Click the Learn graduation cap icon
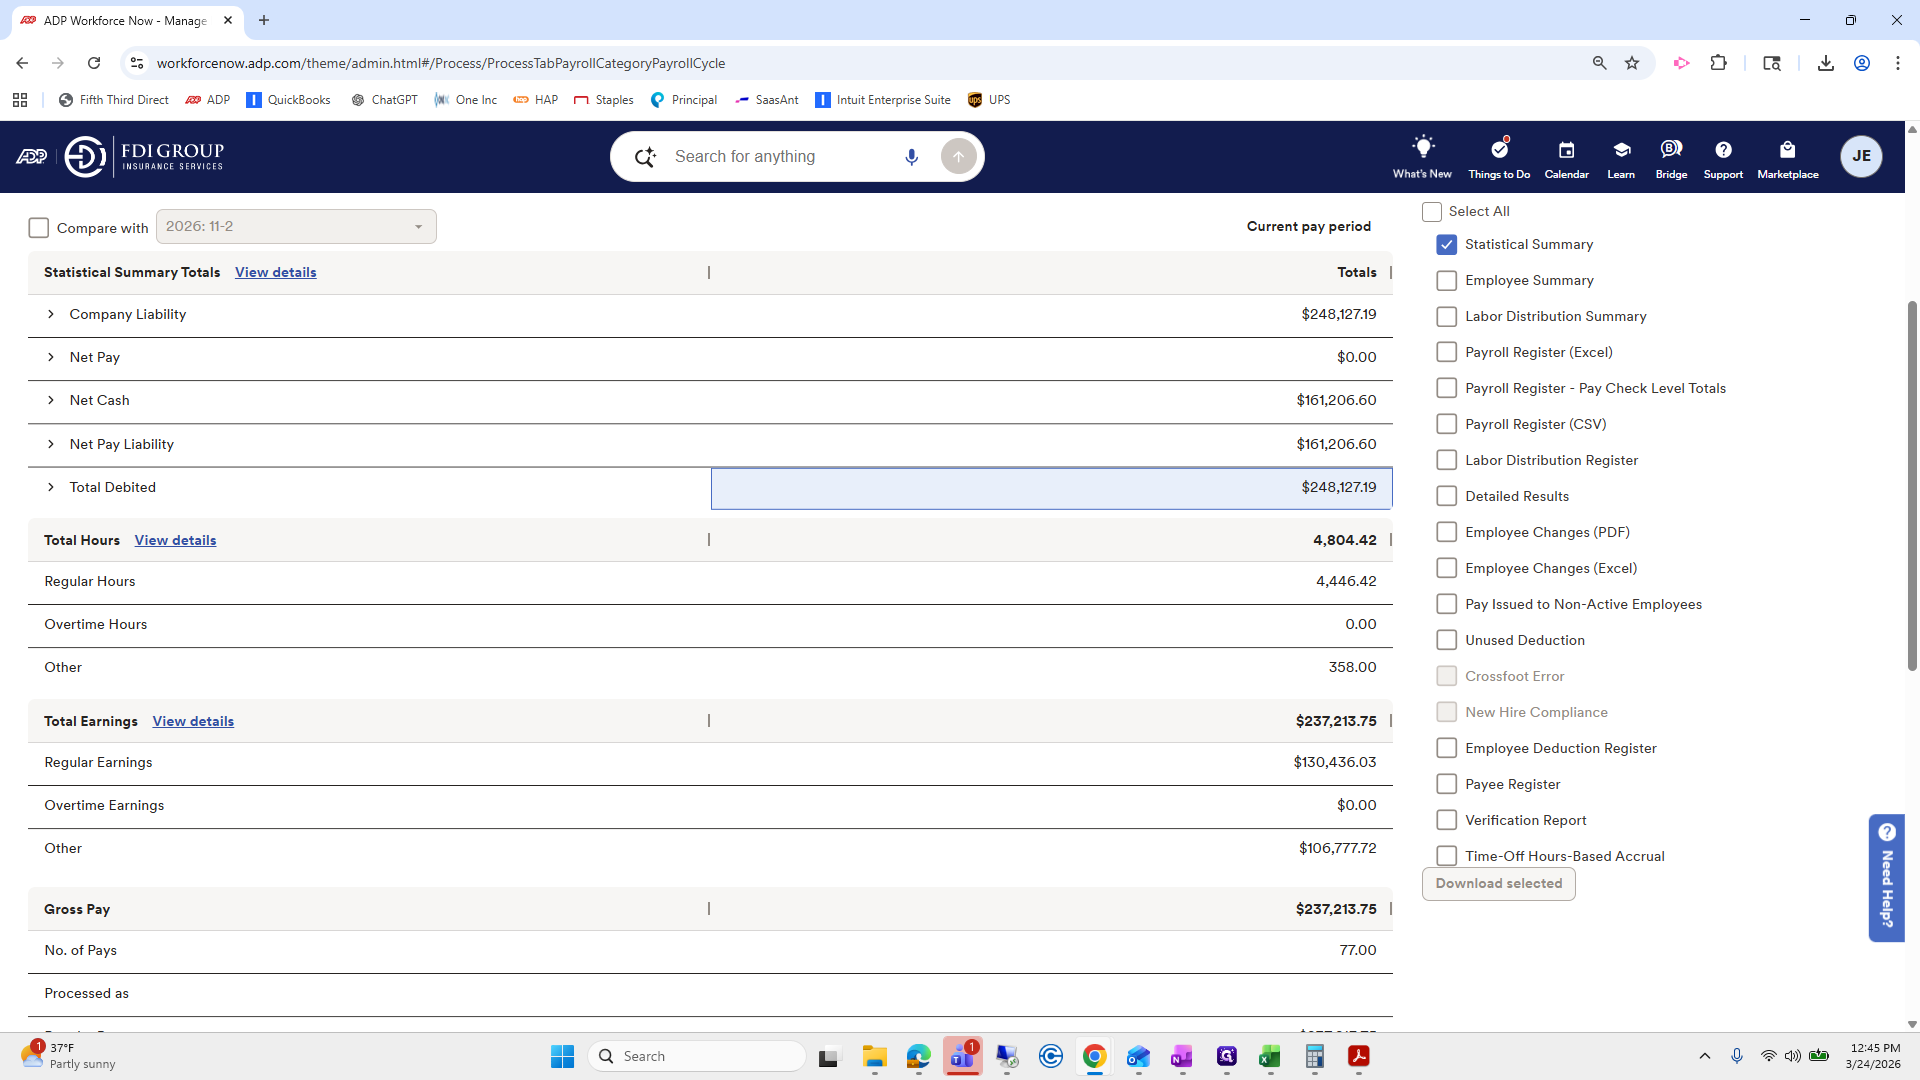This screenshot has width=1920, height=1080. click(x=1621, y=150)
